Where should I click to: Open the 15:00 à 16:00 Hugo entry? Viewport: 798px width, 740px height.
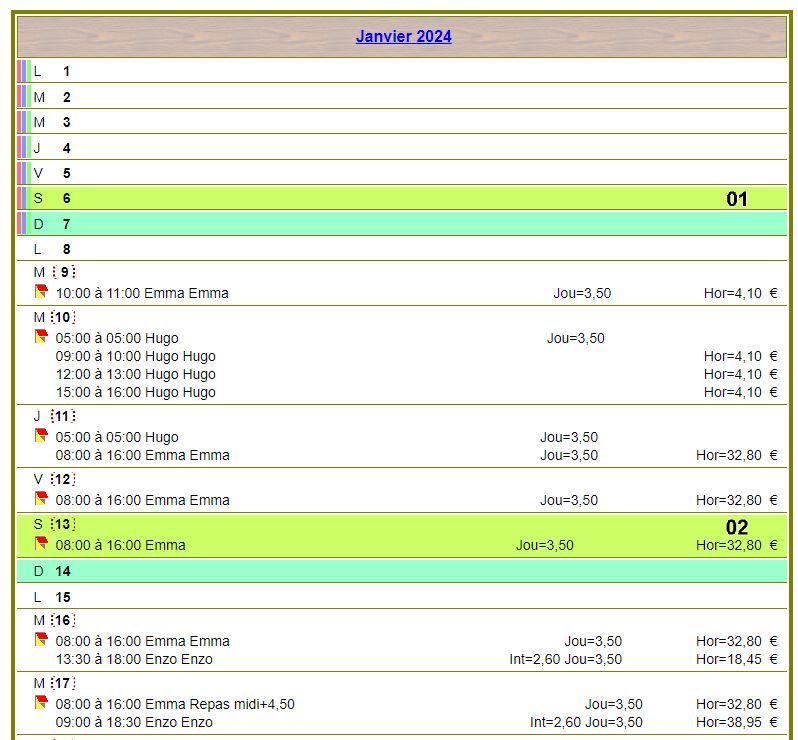[135, 392]
